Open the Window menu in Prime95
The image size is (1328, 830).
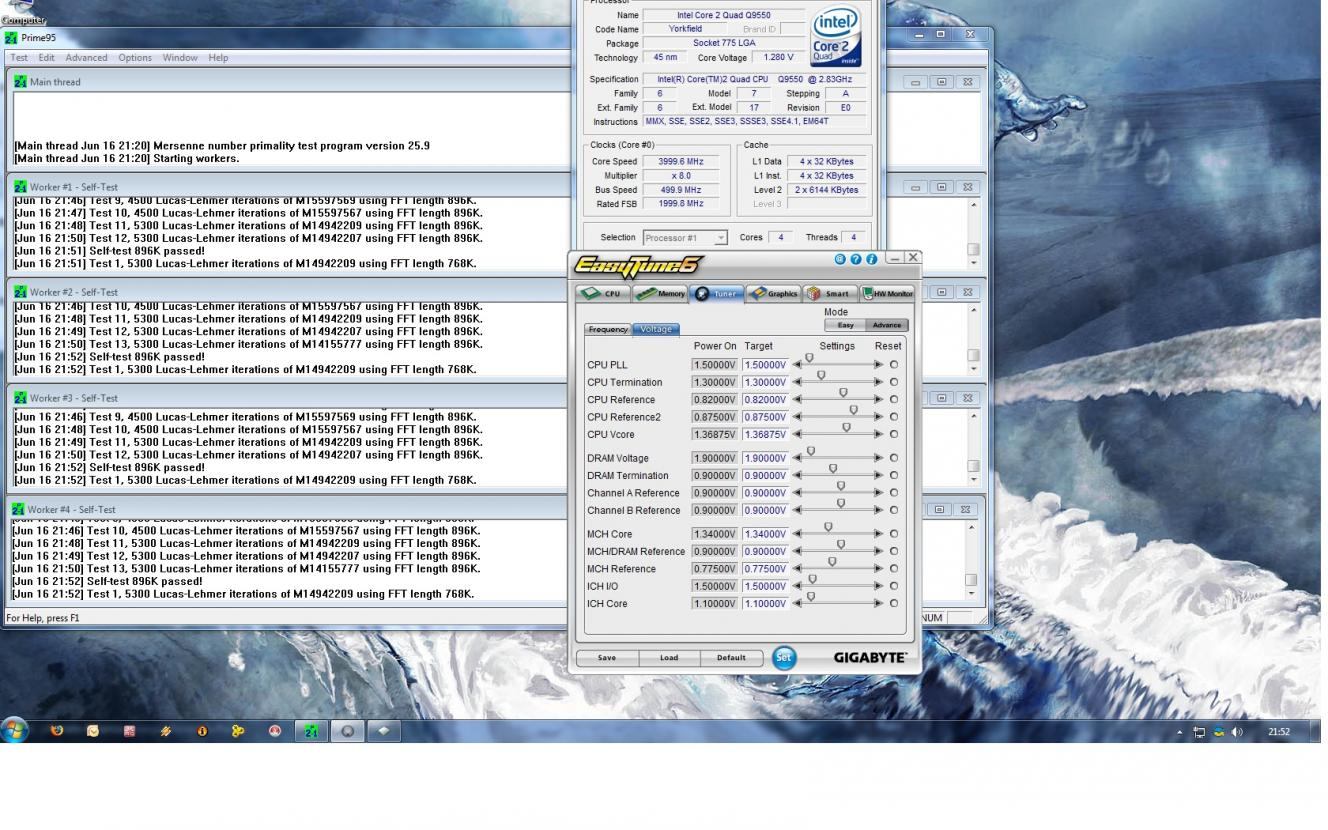point(180,58)
